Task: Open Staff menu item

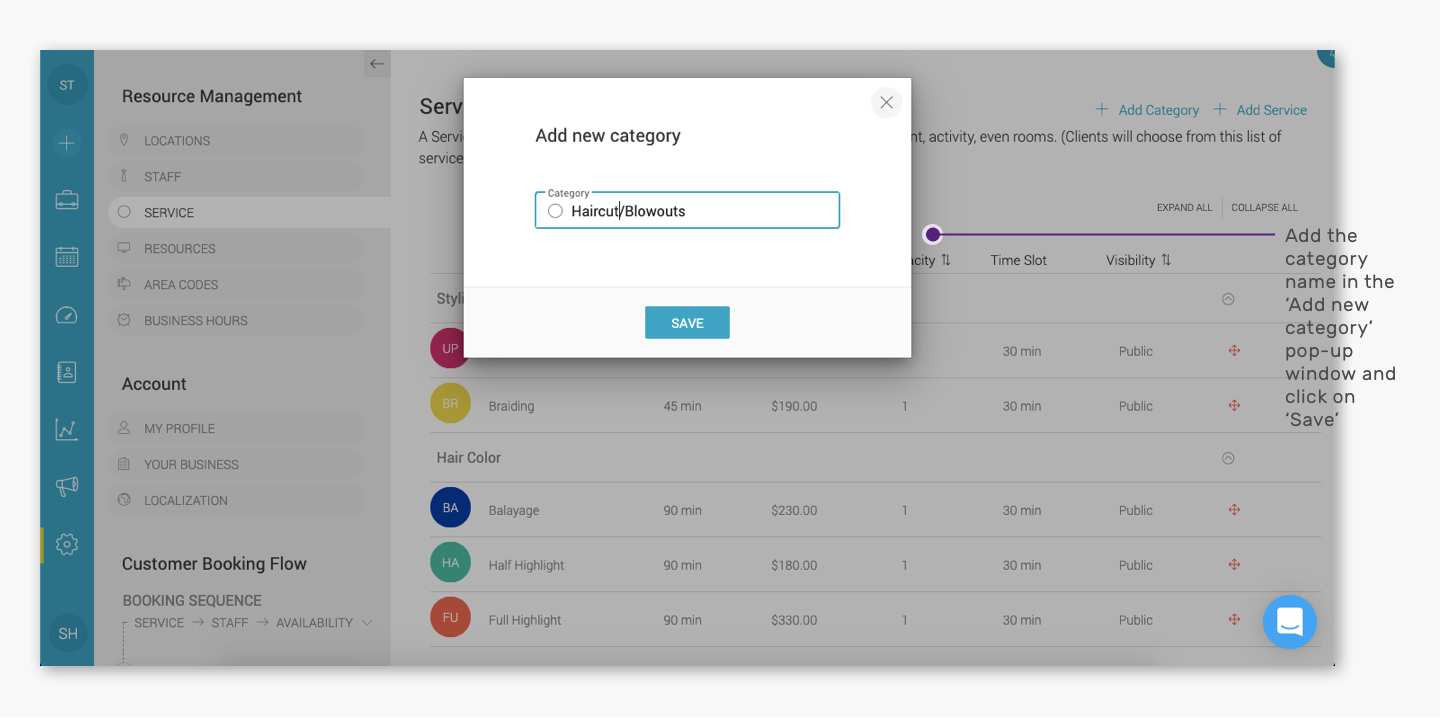Action: pos(236,177)
